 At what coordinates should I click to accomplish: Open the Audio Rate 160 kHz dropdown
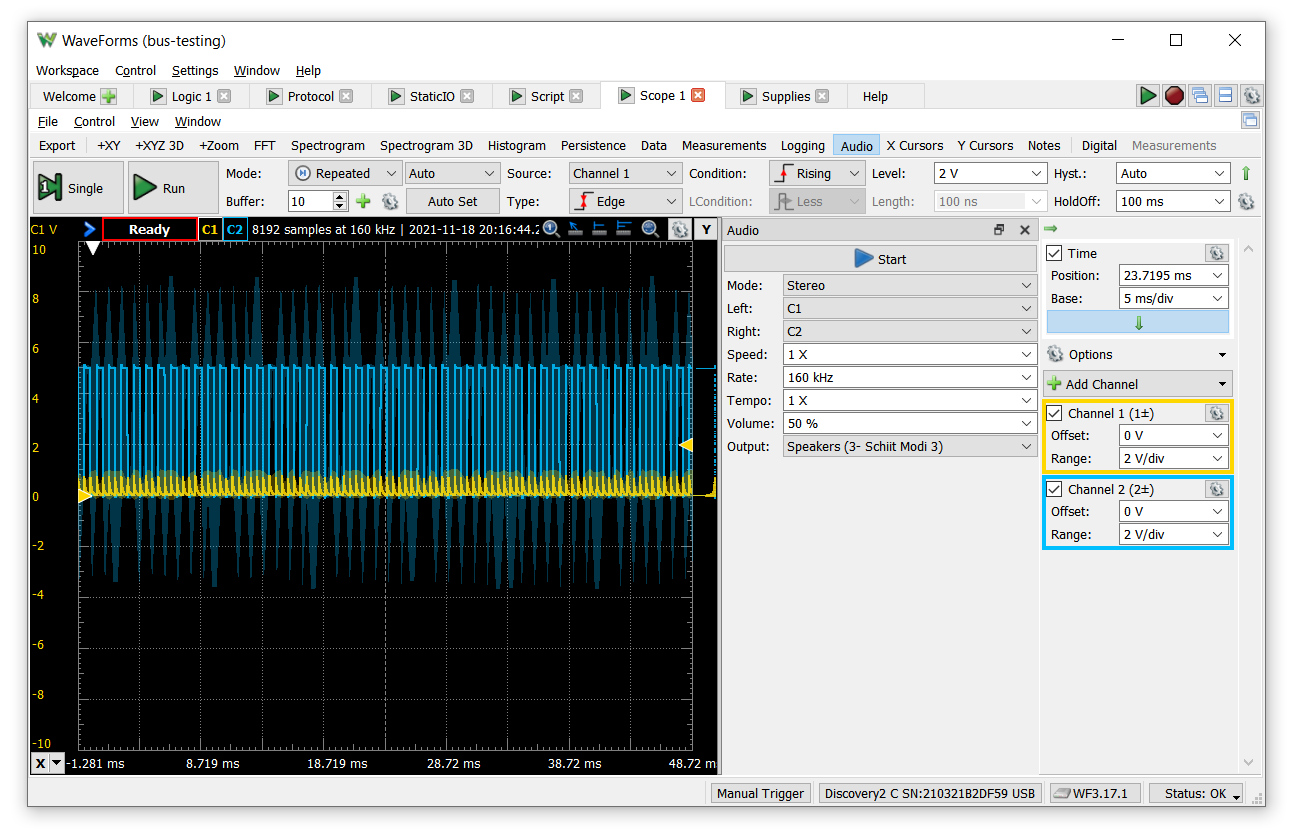(x=908, y=378)
